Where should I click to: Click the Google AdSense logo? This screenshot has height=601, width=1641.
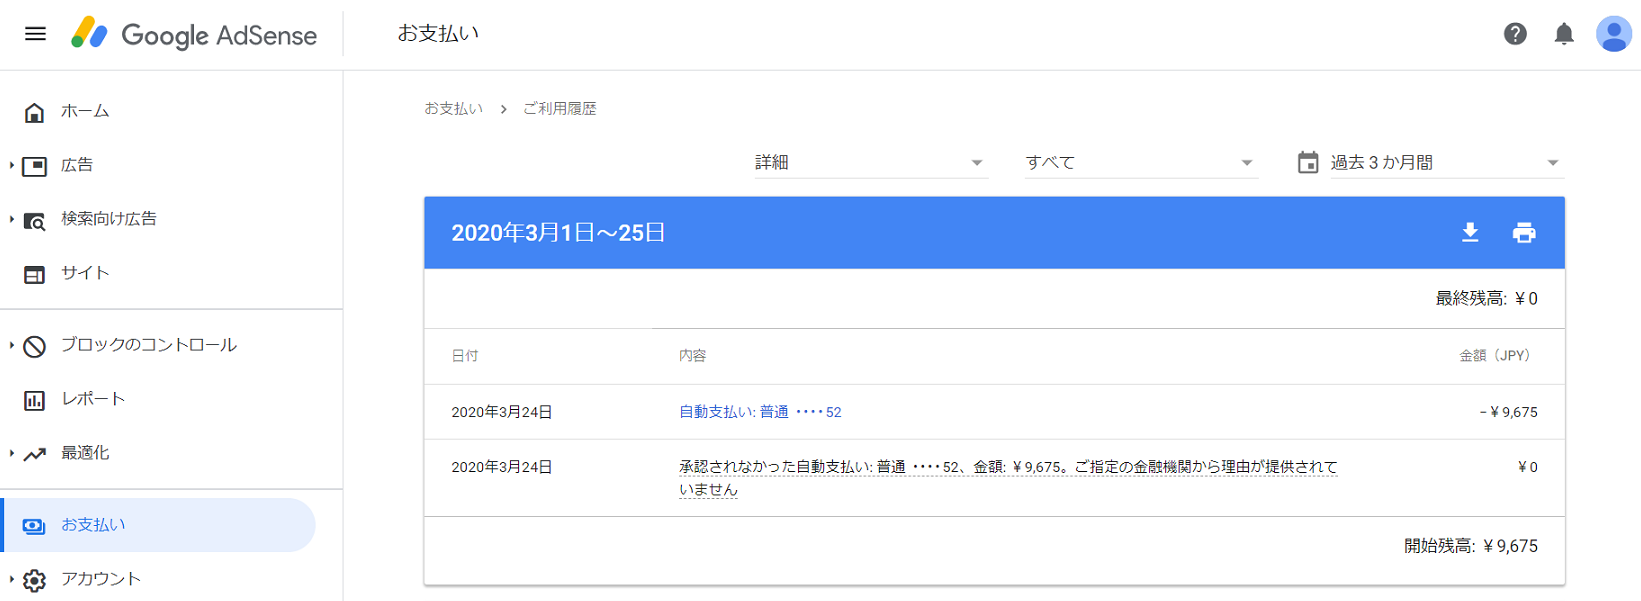(194, 34)
